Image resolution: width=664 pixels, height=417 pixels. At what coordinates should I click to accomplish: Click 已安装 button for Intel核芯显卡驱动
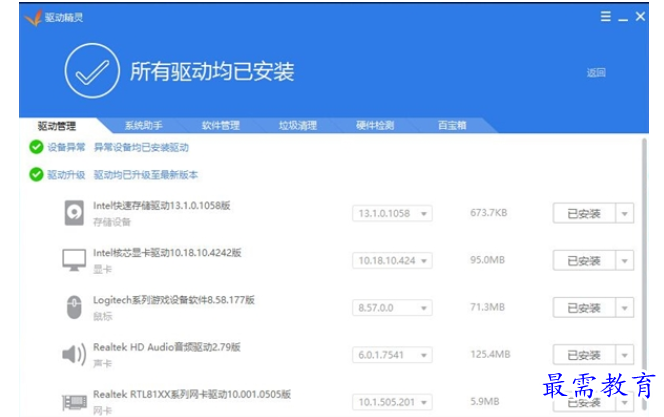pyautogui.click(x=584, y=260)
